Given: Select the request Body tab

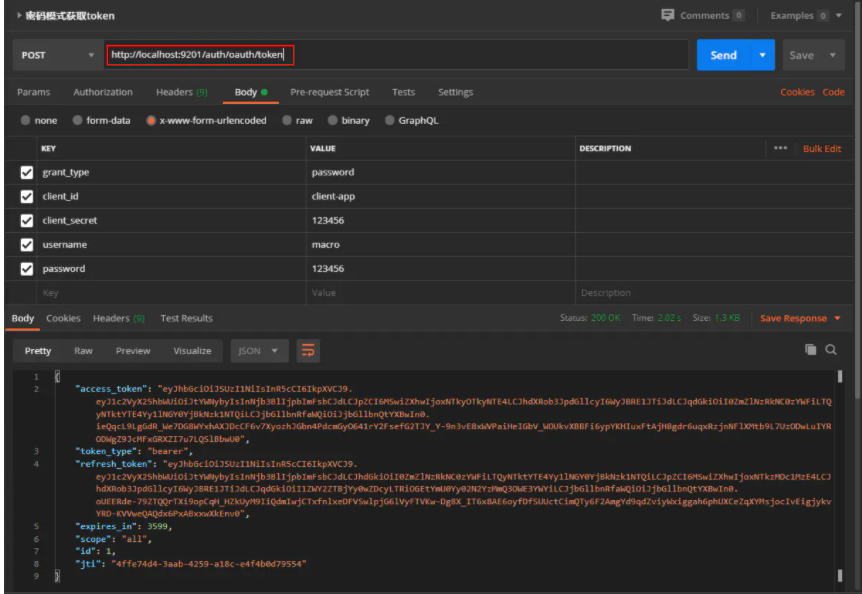Looking at the screenshot, I should coord(251,92).
